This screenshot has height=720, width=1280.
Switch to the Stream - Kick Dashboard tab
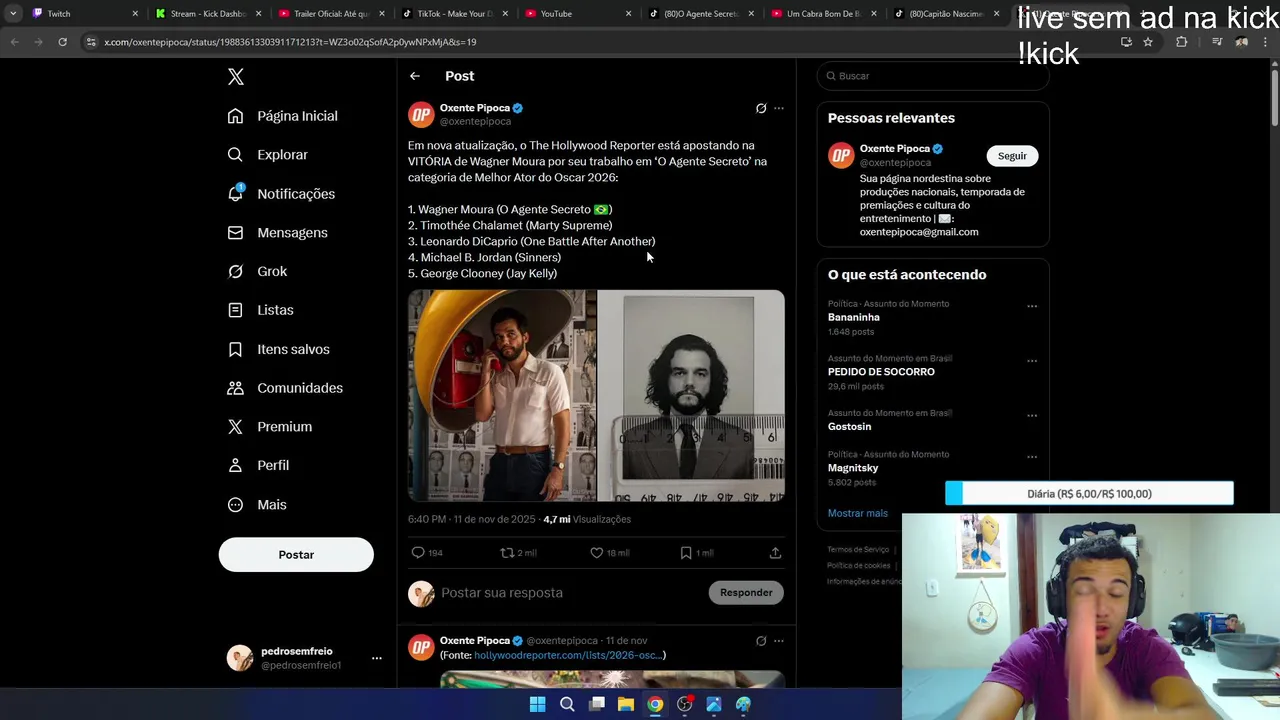tap(207, 14)
